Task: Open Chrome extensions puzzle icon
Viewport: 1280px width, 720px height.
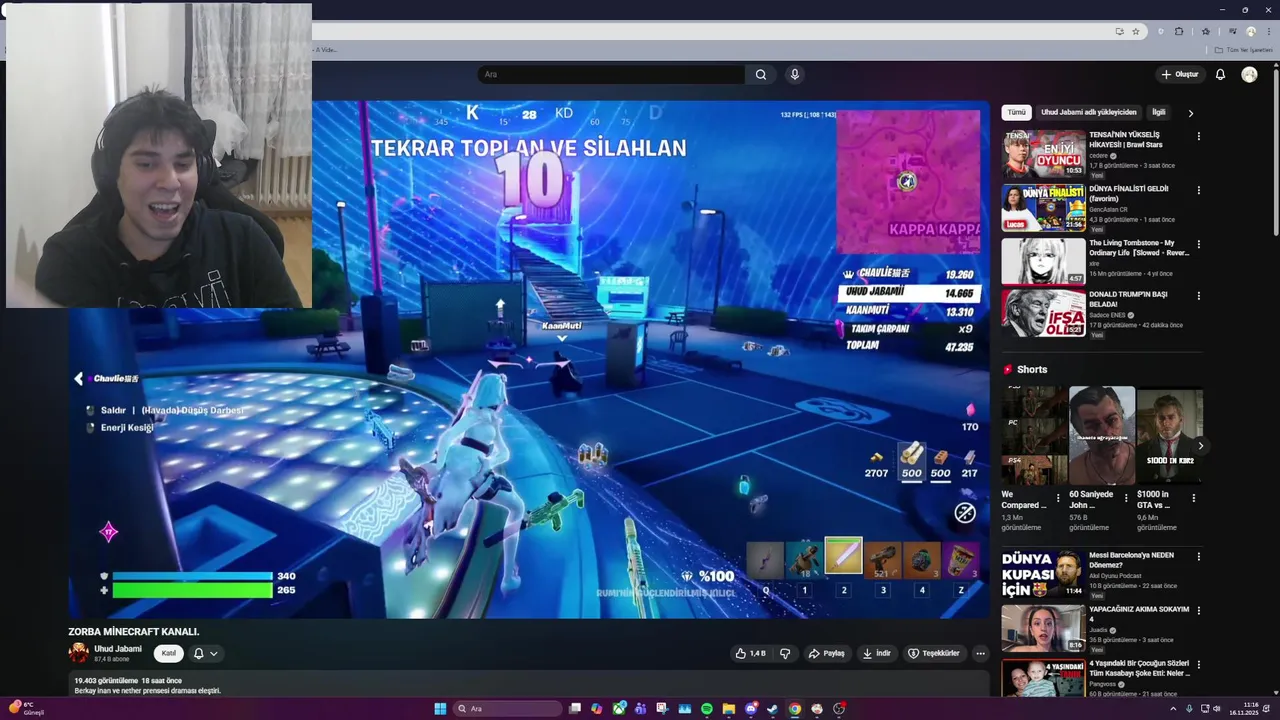Action: pyautogui.click(x=1179, y=31)
